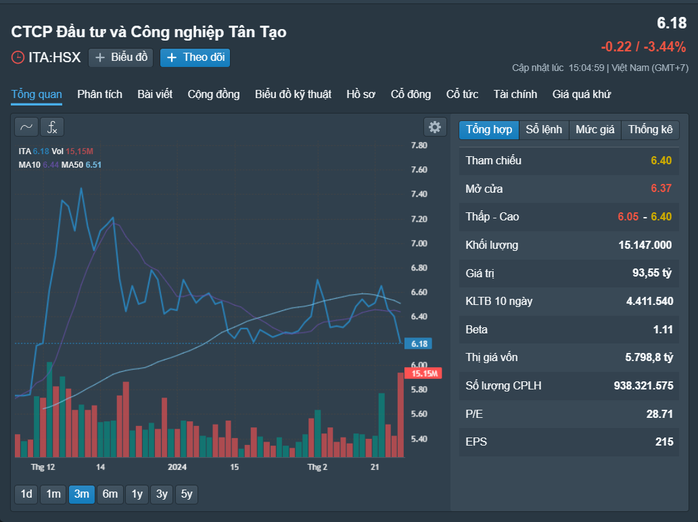The image size is (698, 522).
Task: Click the company name CTCP Đầu tư heading
Action: [x=149, y=32]
